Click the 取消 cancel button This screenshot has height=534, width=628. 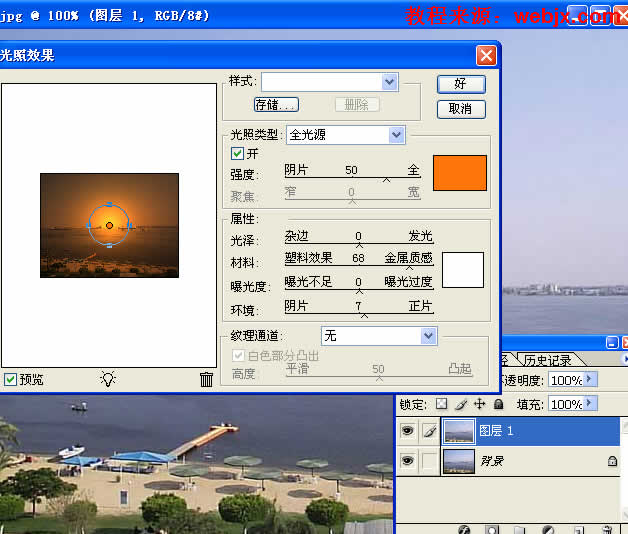(x=461, y=109)
